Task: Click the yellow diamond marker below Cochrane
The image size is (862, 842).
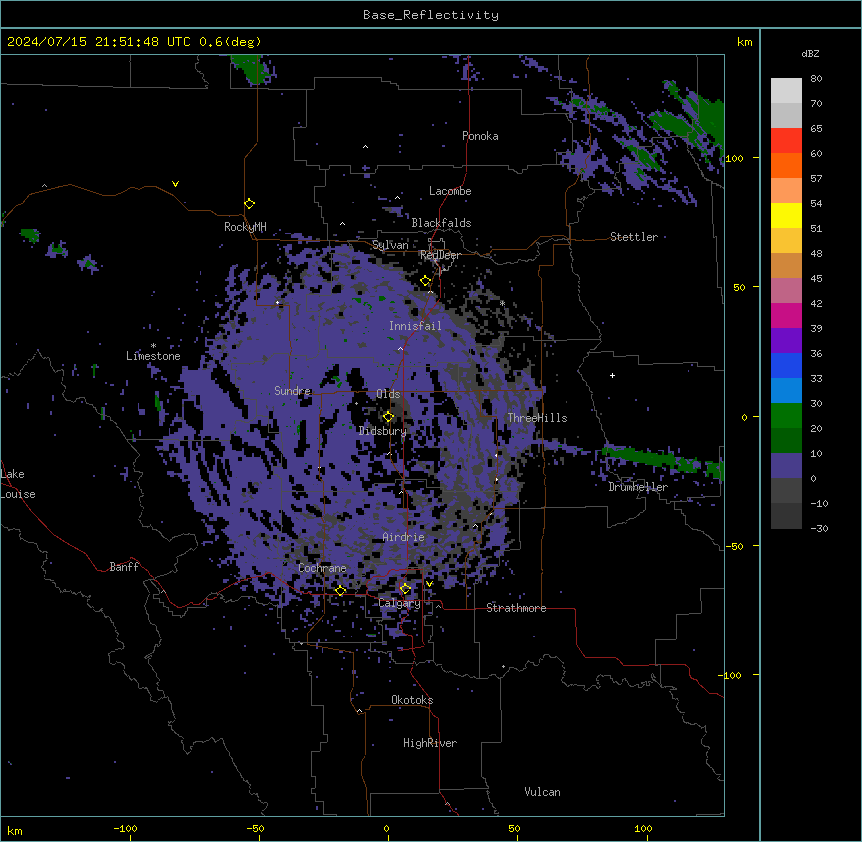Action: pyautogui.click(x=340, y=591)
